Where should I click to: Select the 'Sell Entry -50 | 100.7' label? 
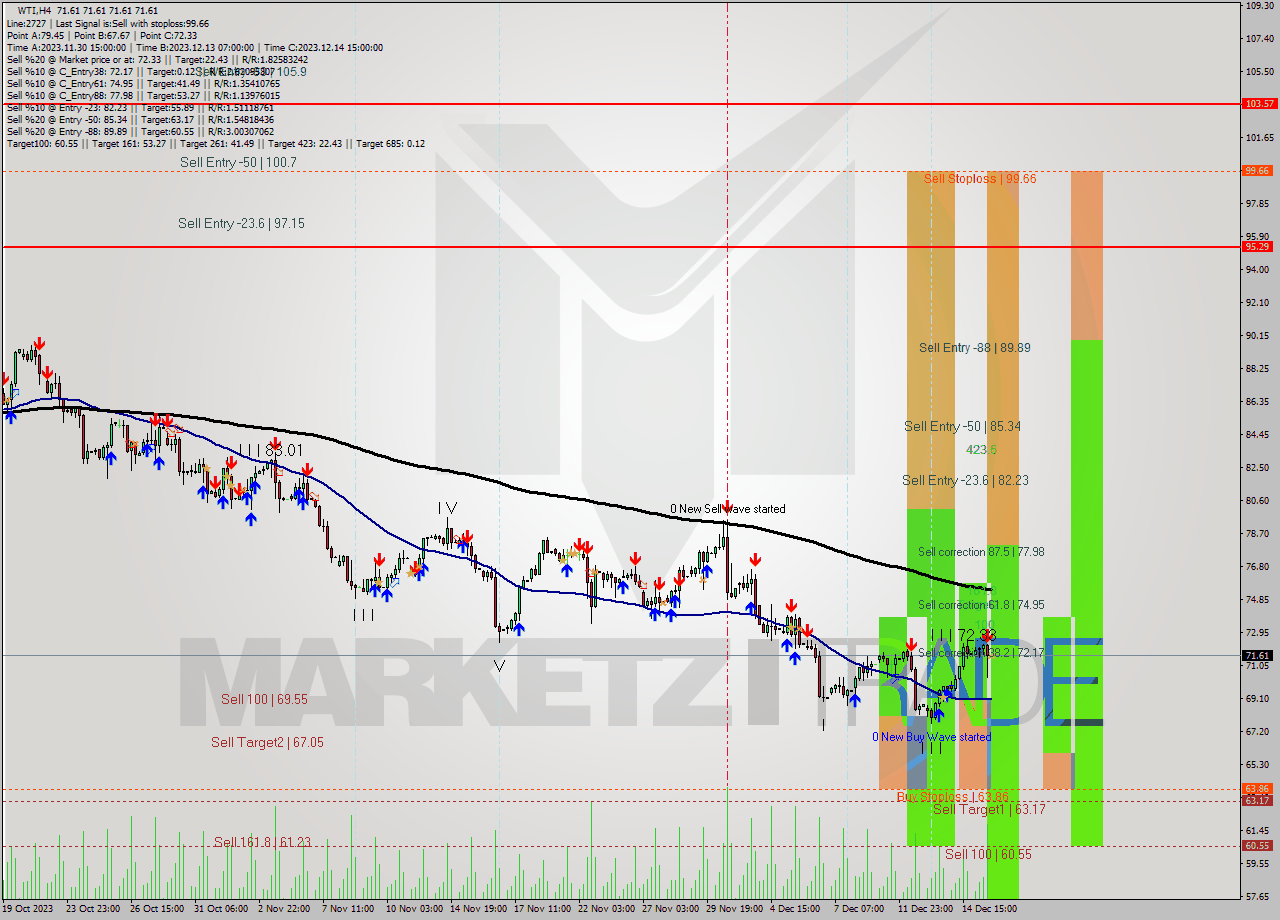[x=238, y=162]
